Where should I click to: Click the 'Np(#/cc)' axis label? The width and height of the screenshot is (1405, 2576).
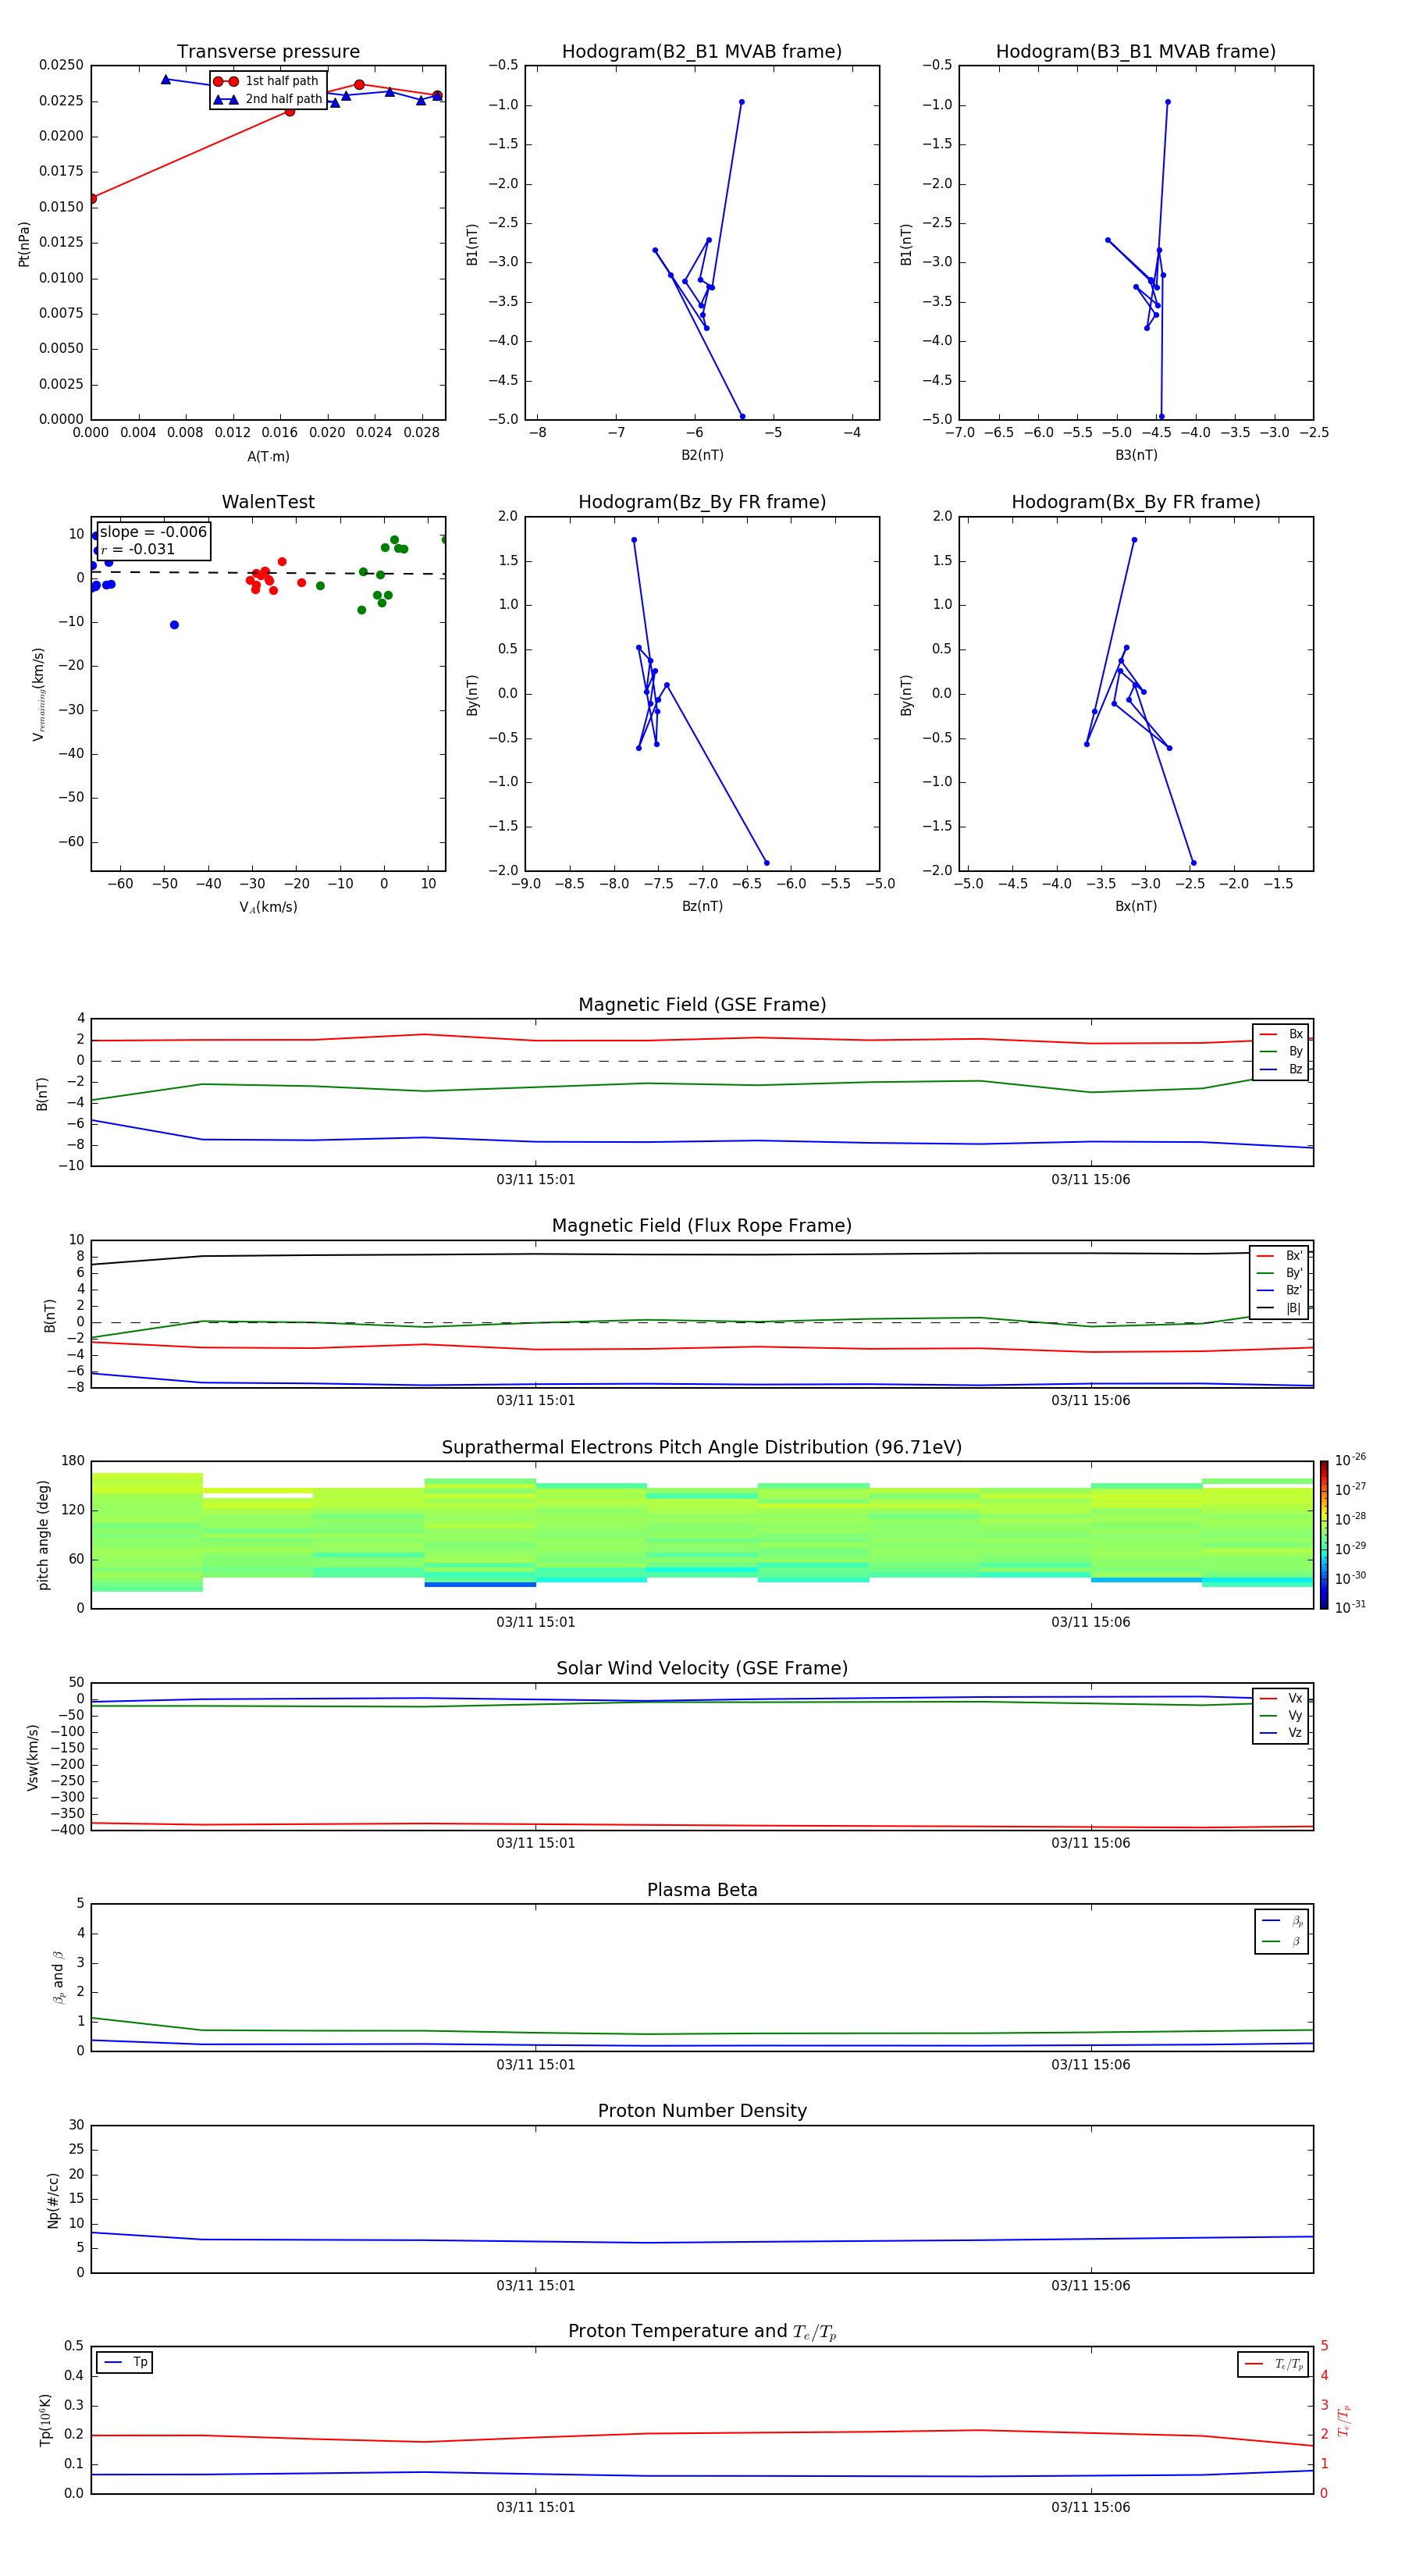[53, 2200]
